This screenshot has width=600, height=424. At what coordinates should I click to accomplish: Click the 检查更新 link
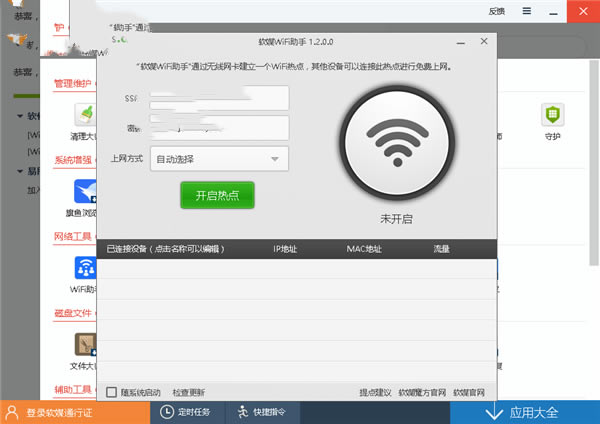tap(189, 393)
